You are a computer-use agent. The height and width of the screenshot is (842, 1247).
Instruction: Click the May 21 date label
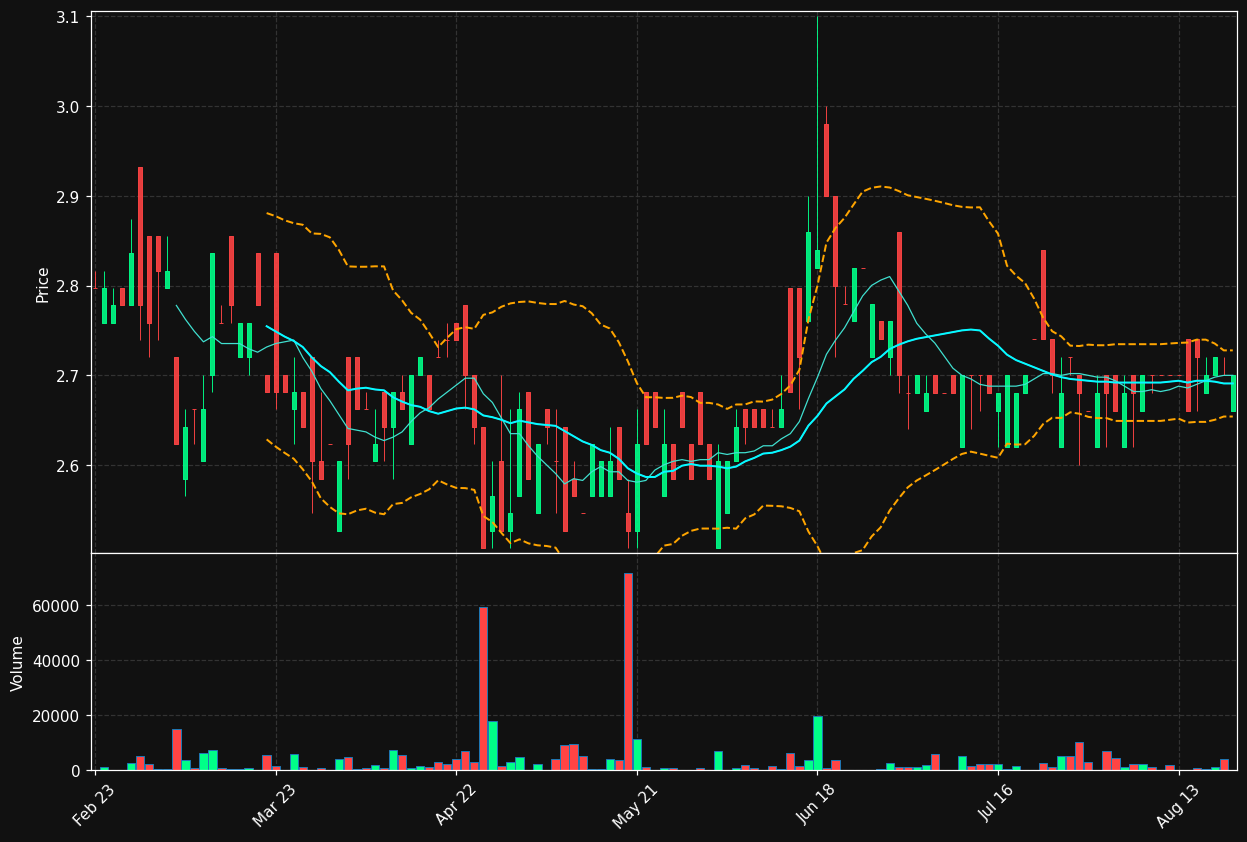tap(635, 805)
